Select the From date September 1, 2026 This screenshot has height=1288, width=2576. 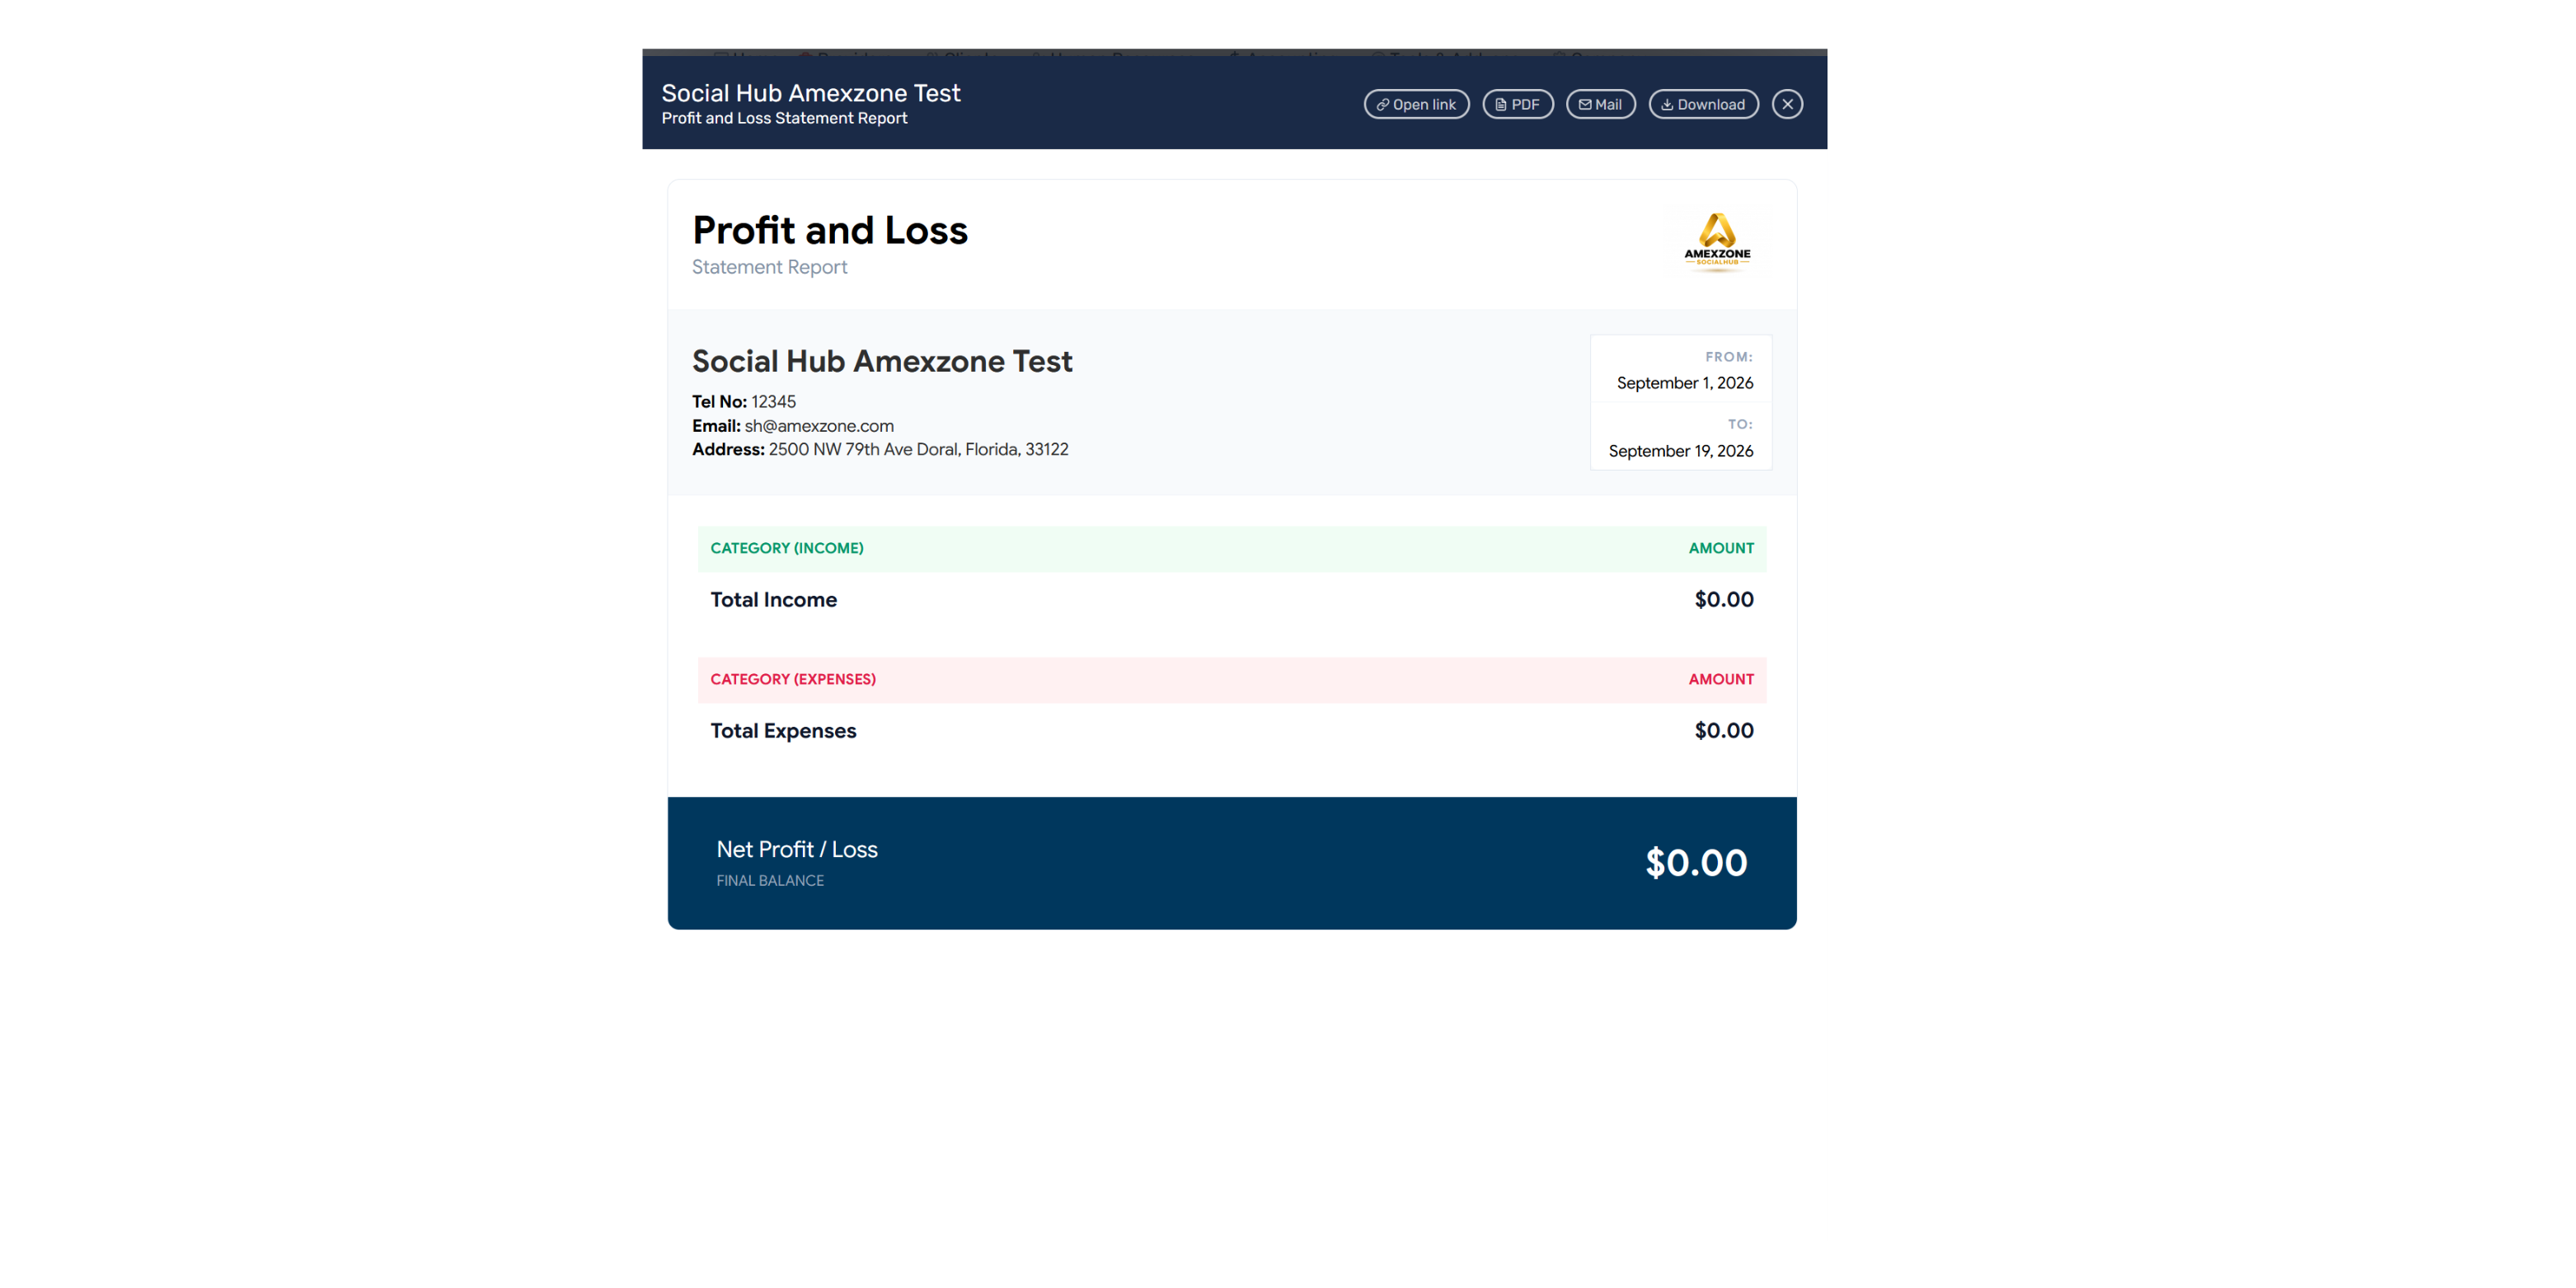click(x=1684, y=383)
